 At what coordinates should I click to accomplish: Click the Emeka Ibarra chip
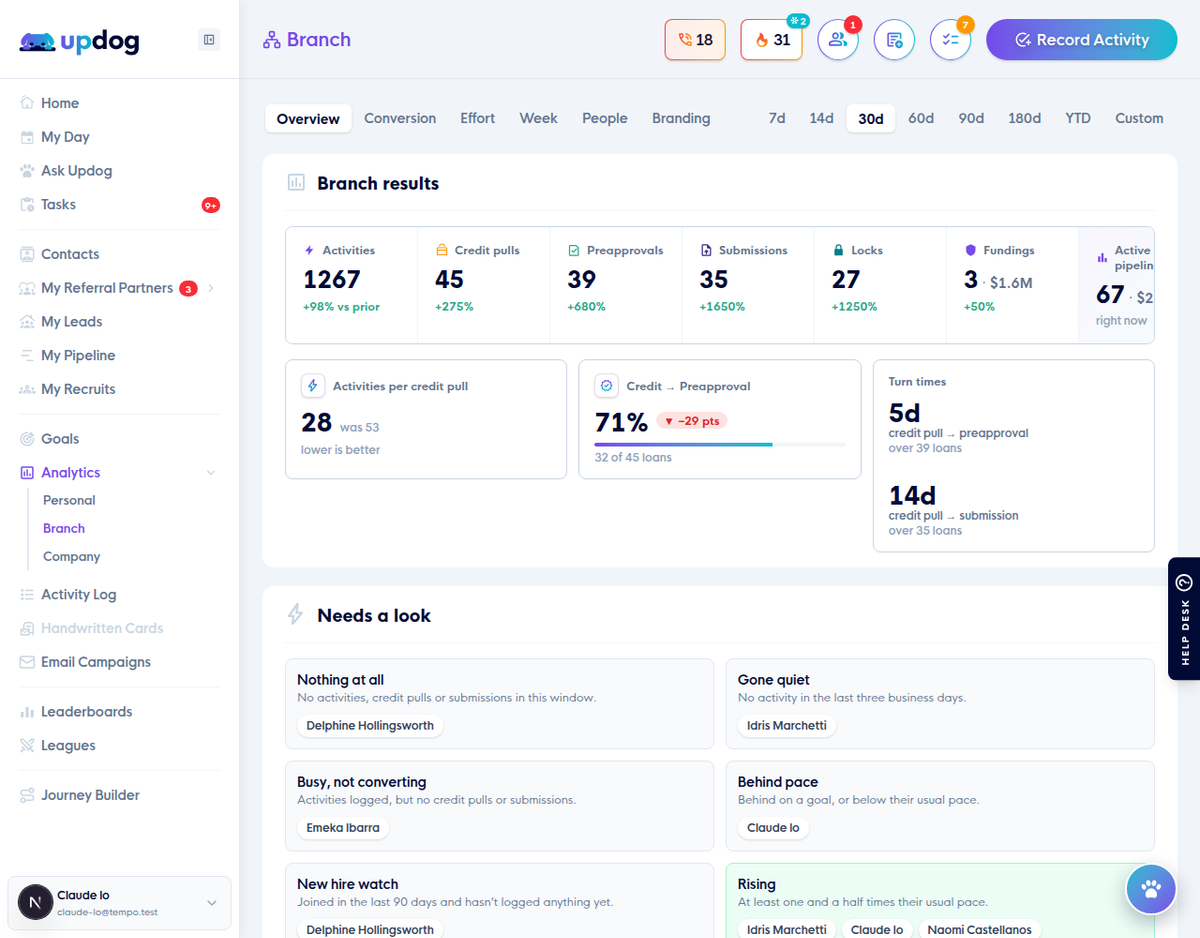click(x=343, y=828)
